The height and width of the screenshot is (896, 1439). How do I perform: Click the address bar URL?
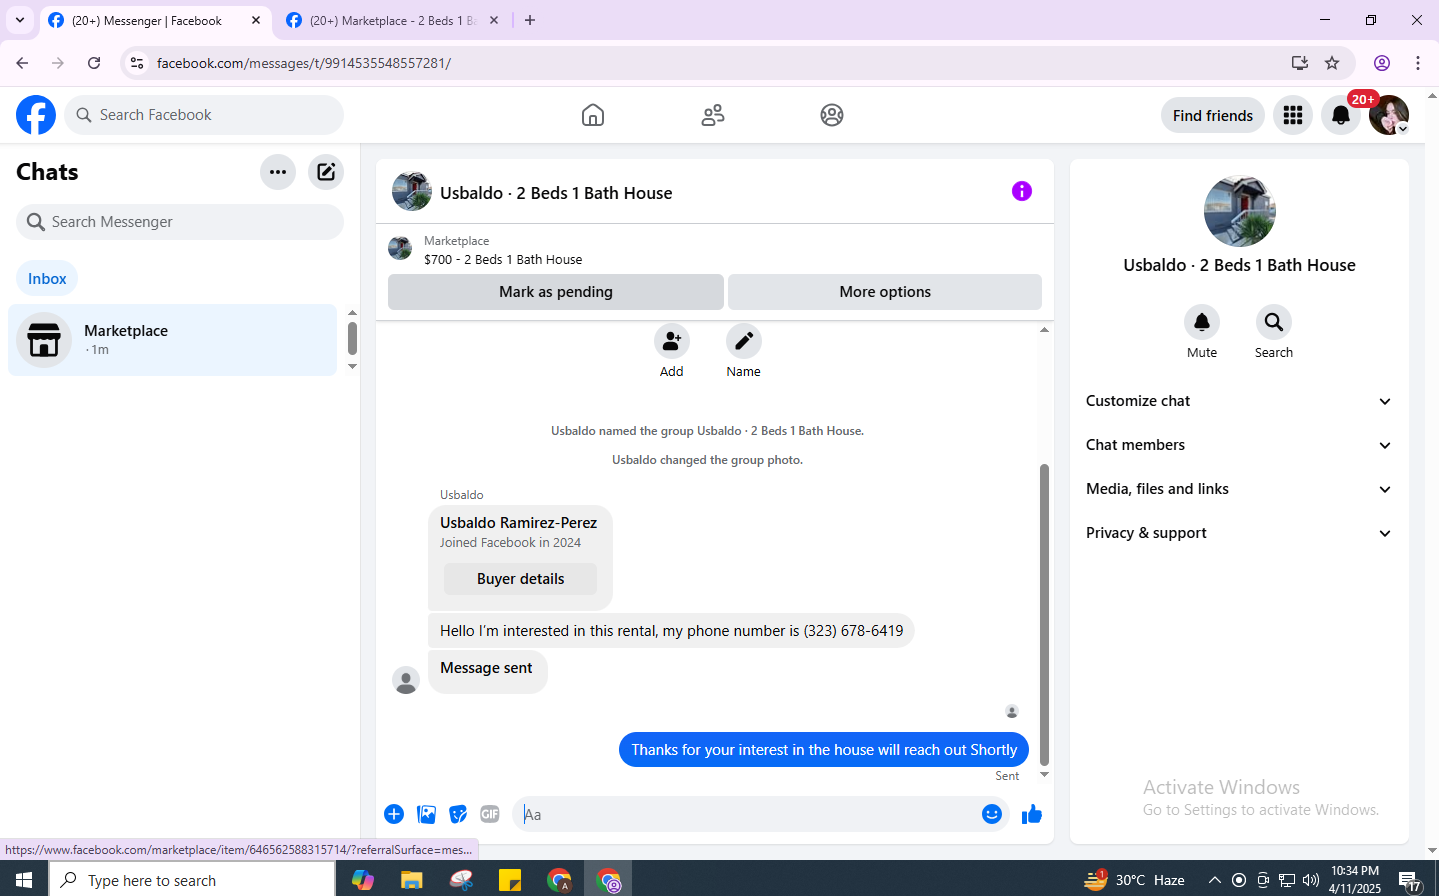[304, 63]
